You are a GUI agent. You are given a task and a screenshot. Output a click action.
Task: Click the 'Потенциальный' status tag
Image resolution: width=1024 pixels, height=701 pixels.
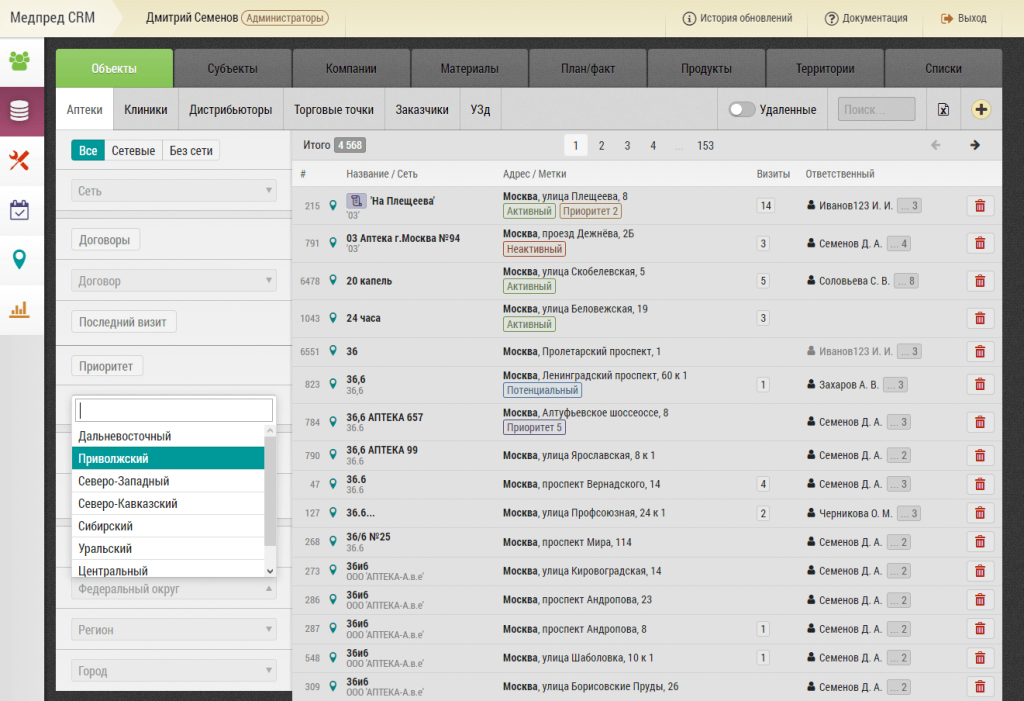[x=542, y=390]
